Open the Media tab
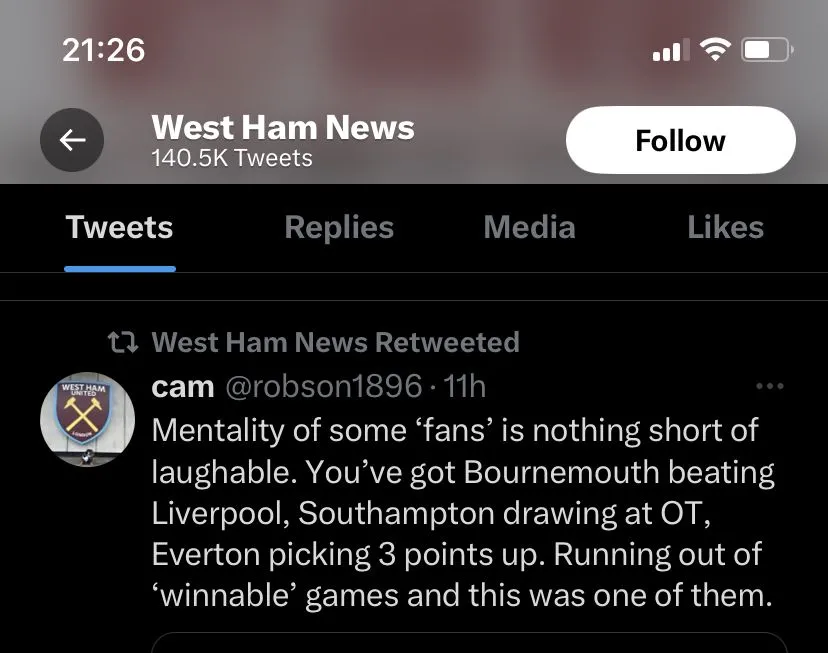This screenshot has height=653, width=828. [529, 227]
